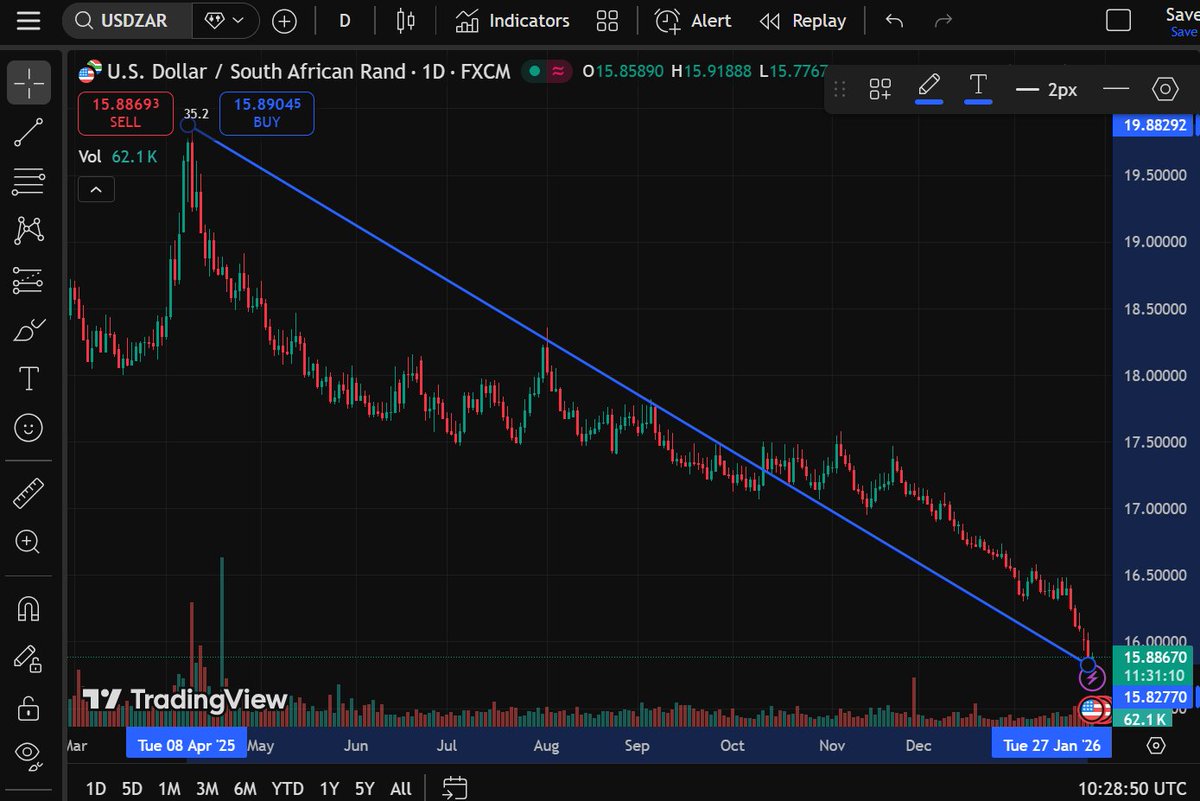Start bar Replay mode
This screenshot has height=801, width=1200.
[802, 21]
